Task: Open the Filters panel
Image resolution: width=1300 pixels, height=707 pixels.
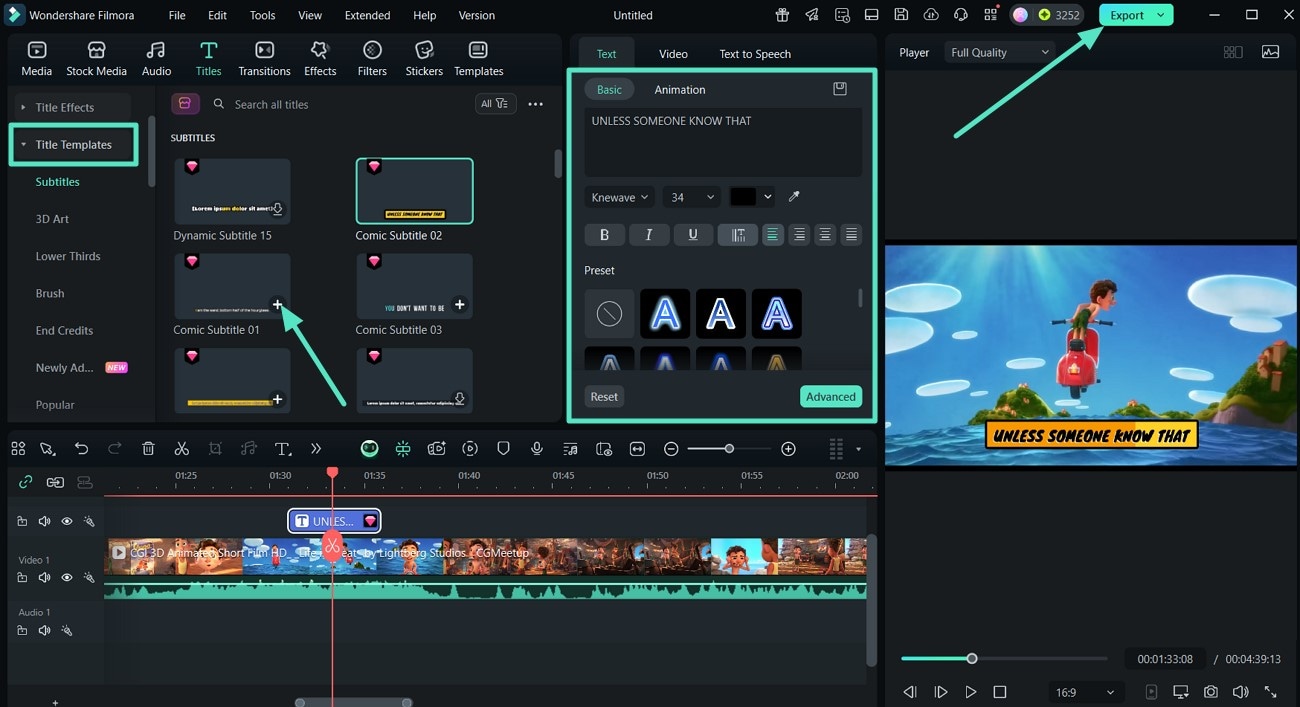Action: coord(372,59)
